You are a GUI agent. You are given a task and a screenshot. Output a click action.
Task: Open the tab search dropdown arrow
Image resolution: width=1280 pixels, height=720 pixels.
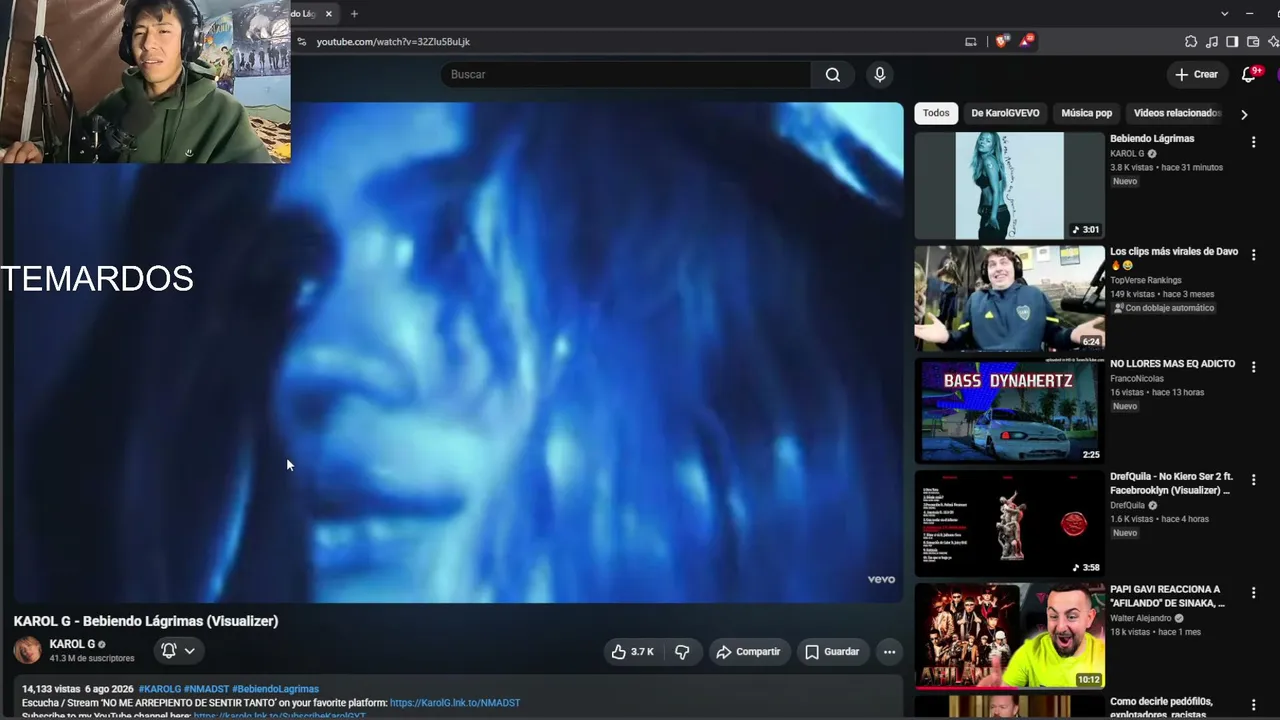(x=1224, y=14)
